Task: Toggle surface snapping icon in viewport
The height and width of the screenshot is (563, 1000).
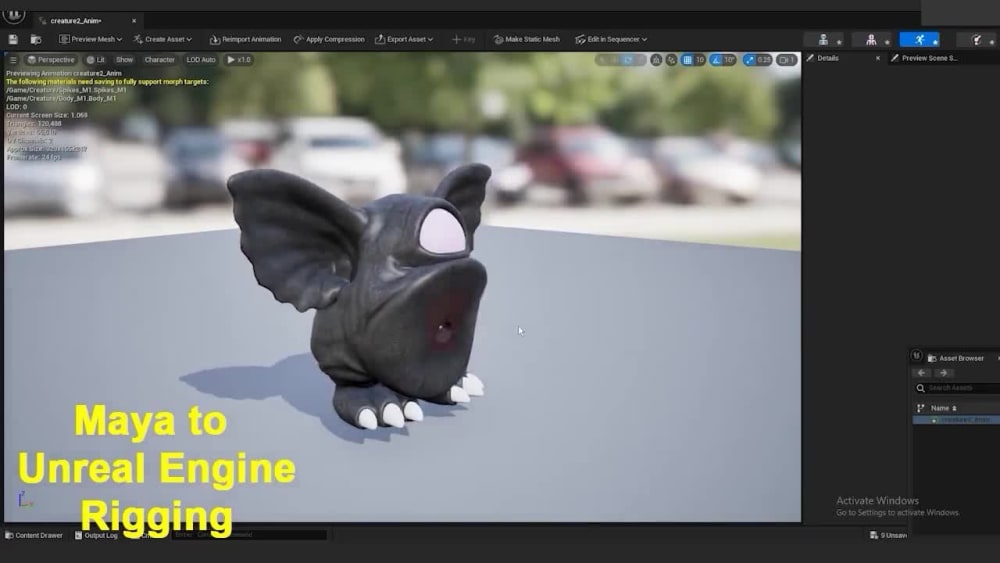Action: coord(671,60)
